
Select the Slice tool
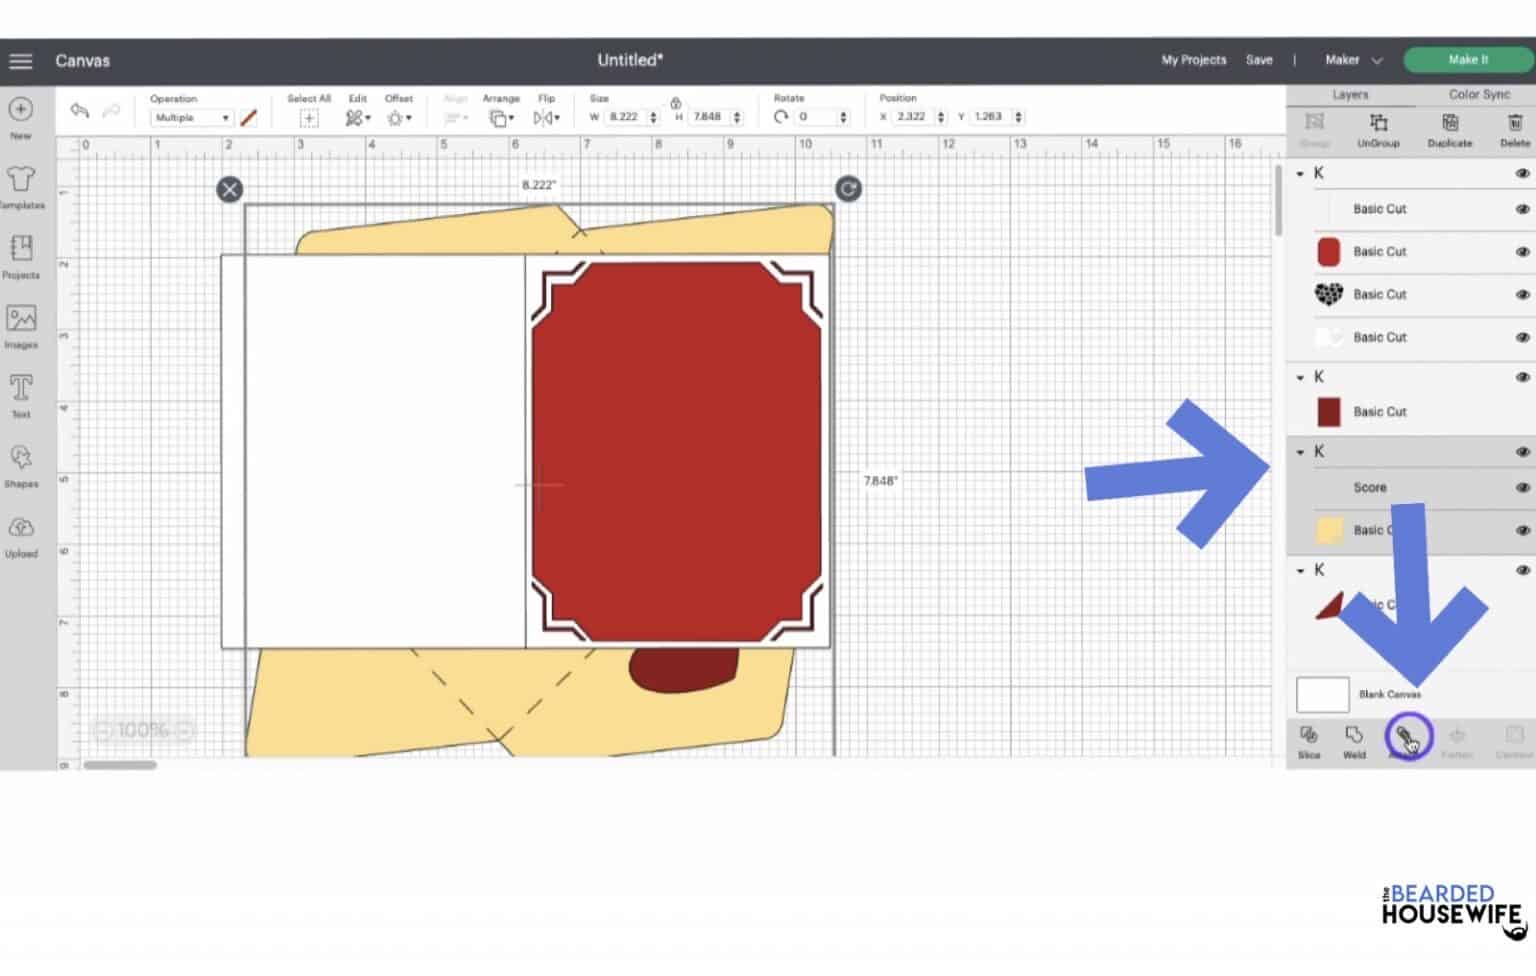(x=1309, y=740)
